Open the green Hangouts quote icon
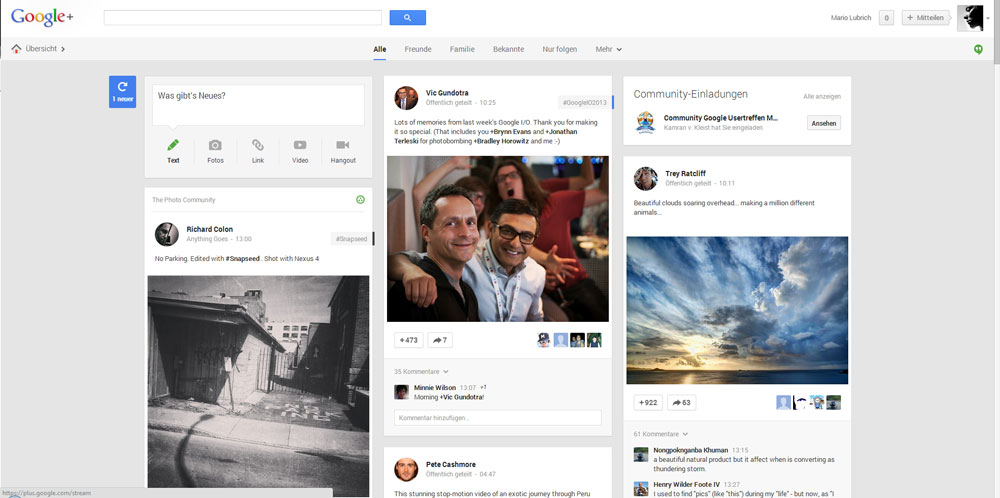 click(x=978, y=49)
